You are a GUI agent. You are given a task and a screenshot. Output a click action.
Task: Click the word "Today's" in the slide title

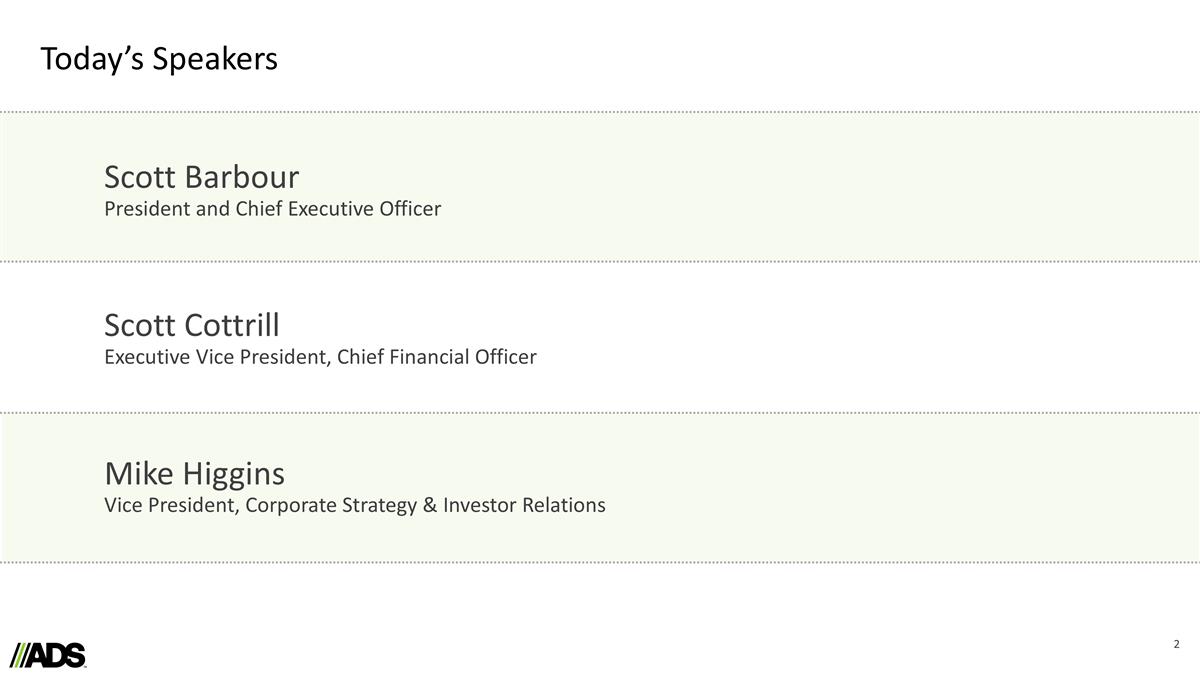(x=92, y=59)
